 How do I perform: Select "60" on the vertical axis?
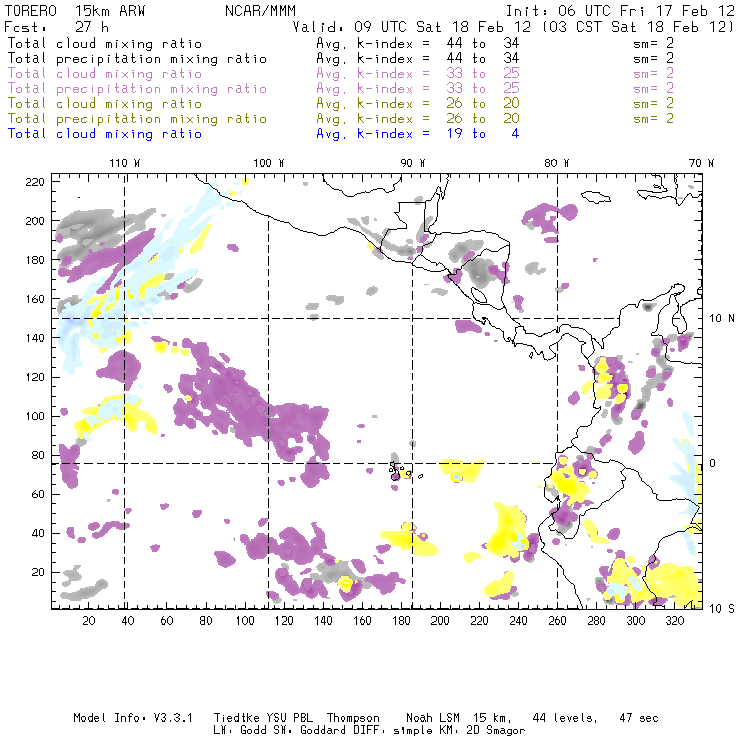pos(38,494)
